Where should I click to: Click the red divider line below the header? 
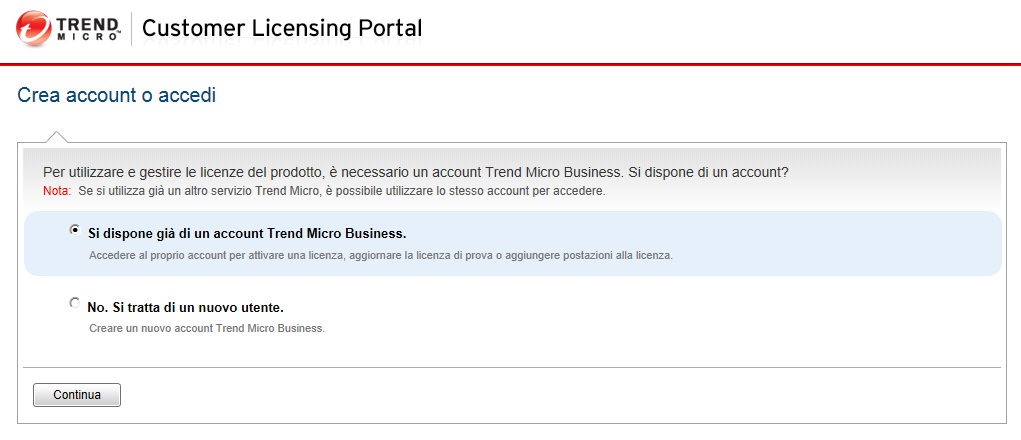pos(510,64)
